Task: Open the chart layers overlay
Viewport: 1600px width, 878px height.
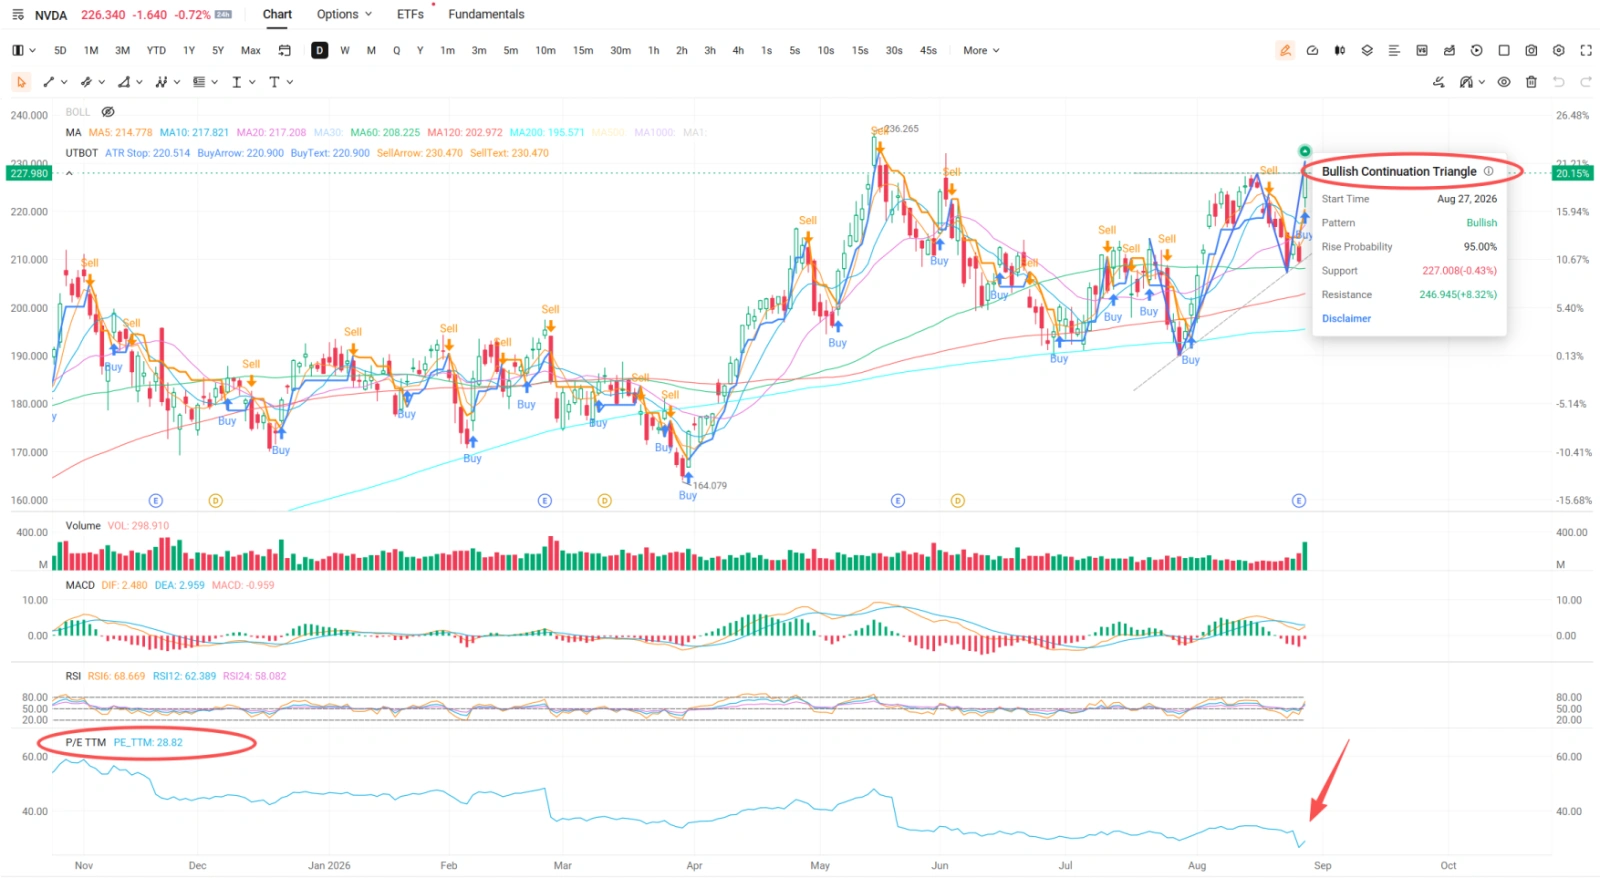Action: 1367,50
